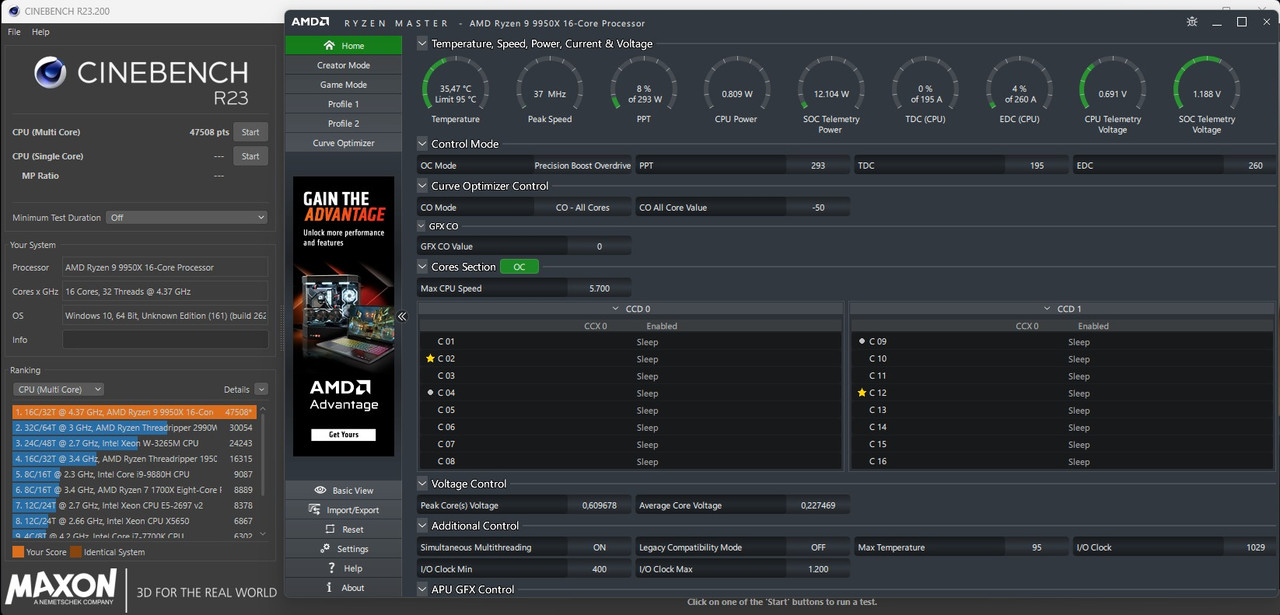Select the Xeon W-3265M ranking row
Image resolution: width=1280 pixels, height=615 pixels.
click(134, 443)
